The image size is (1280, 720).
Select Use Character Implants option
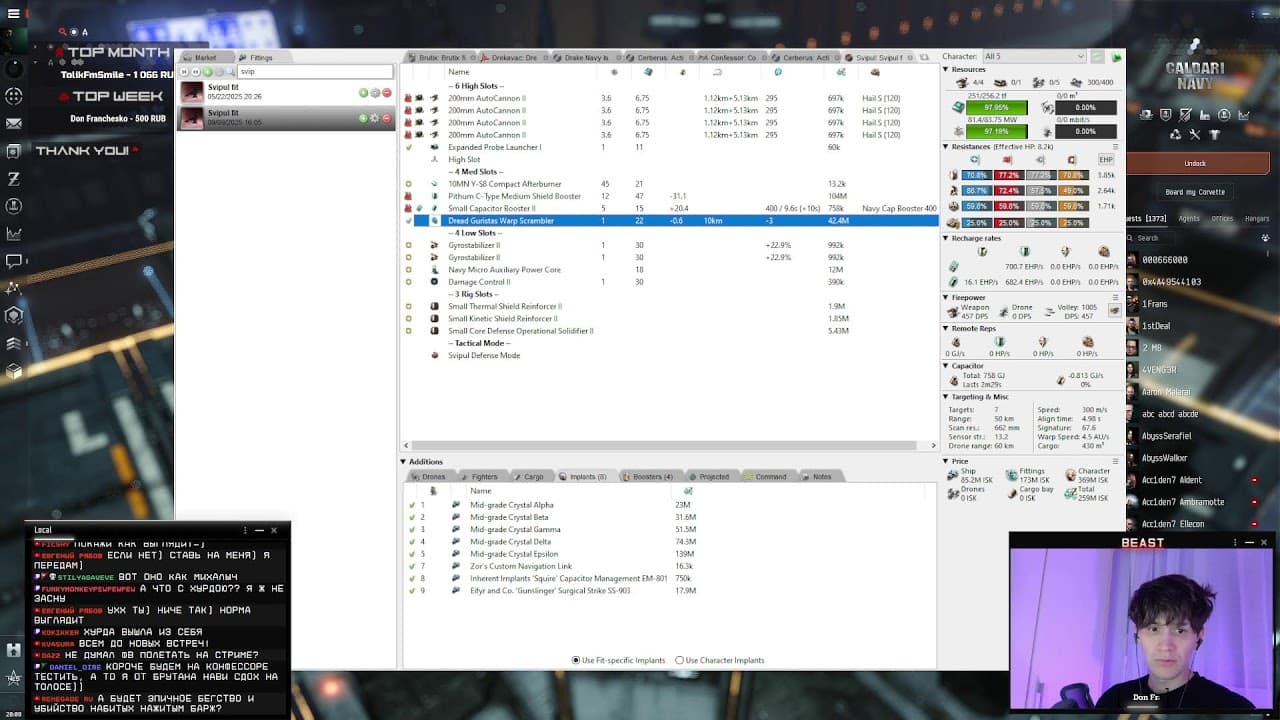tap(719, 660)
